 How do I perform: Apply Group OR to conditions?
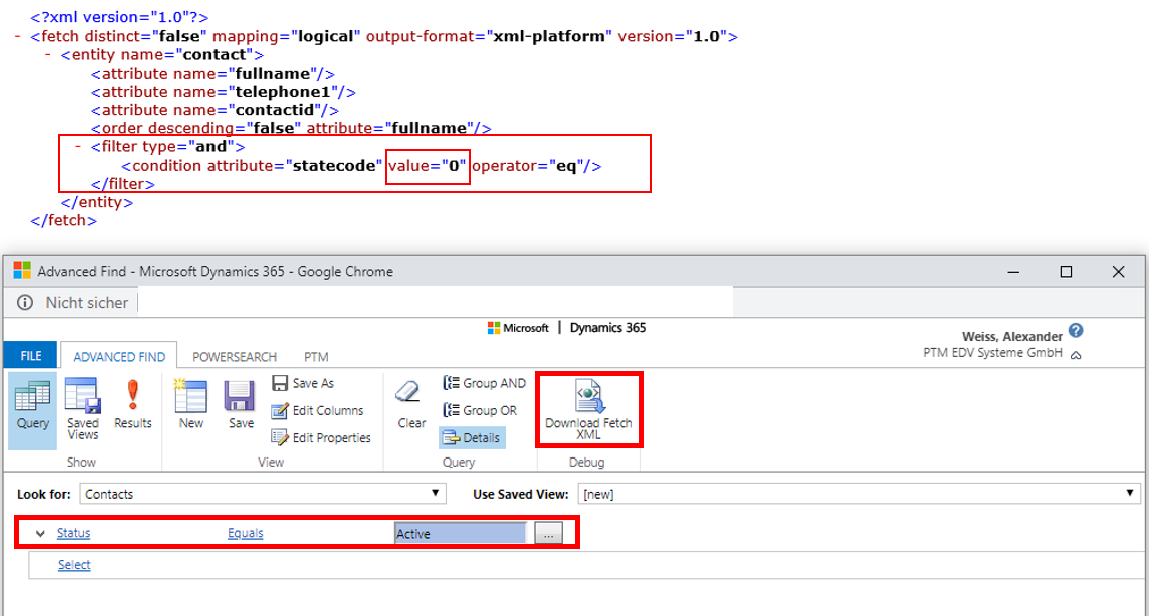(480, 411)
